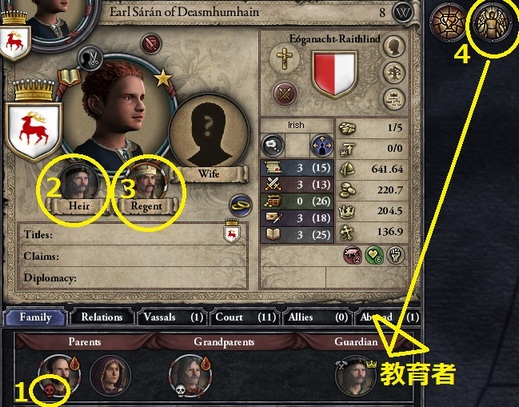This screenshot has width=519, height=407.
Task: Select the Court tab
Action: 245,317
